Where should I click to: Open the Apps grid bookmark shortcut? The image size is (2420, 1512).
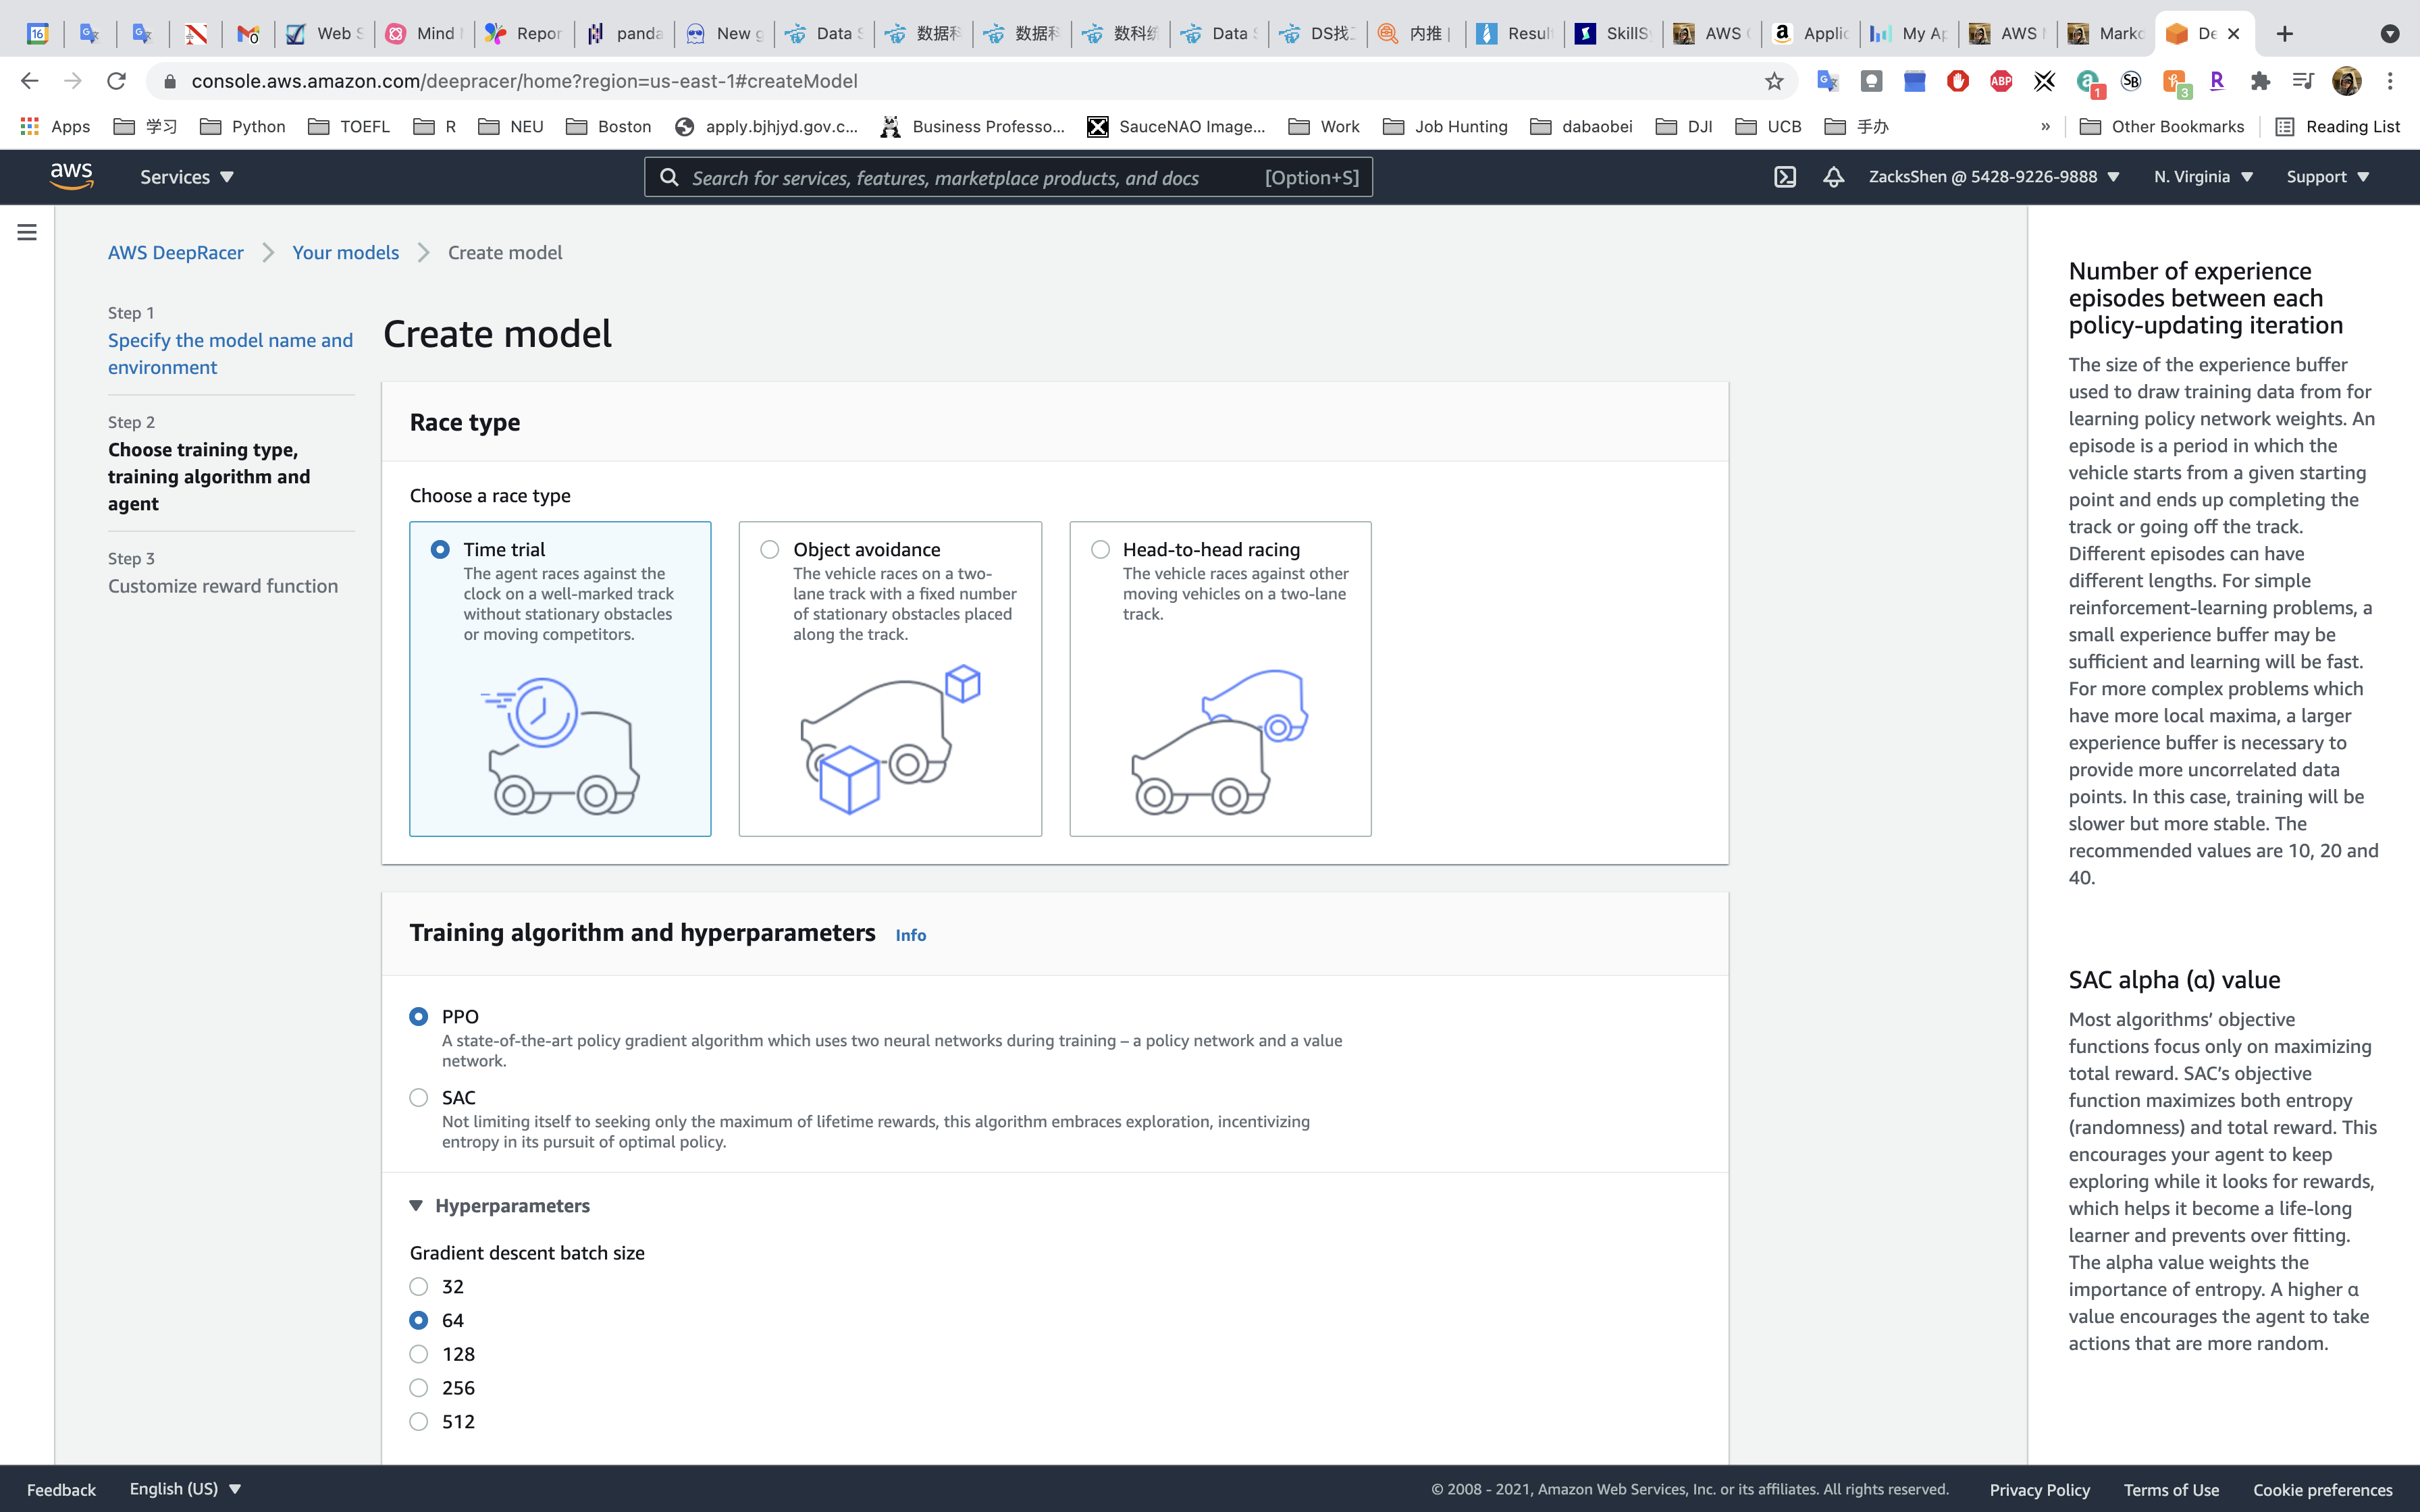(x=56, y=126)
